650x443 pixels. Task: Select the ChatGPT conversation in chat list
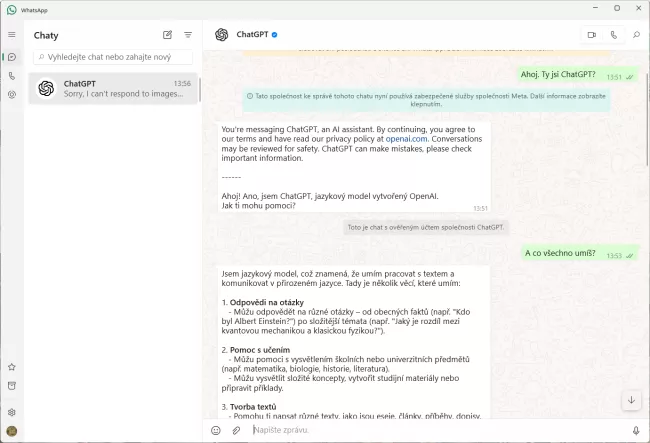tap(112, 88)
